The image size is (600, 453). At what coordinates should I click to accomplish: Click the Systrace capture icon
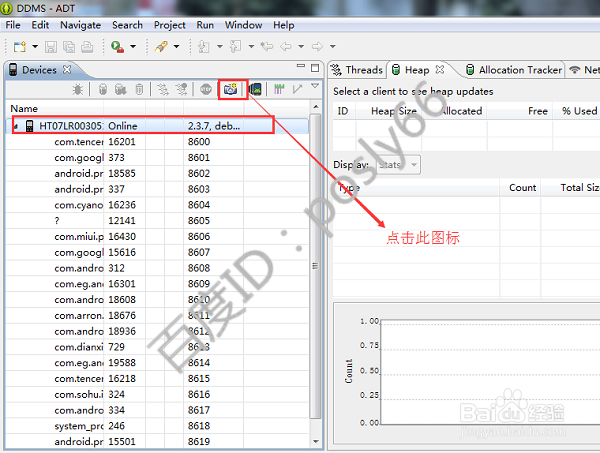[279, 90]
